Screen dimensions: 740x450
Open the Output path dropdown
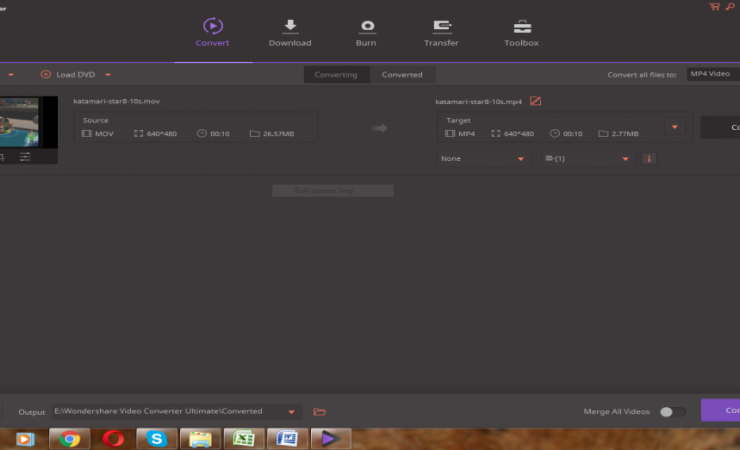(176, 411)
